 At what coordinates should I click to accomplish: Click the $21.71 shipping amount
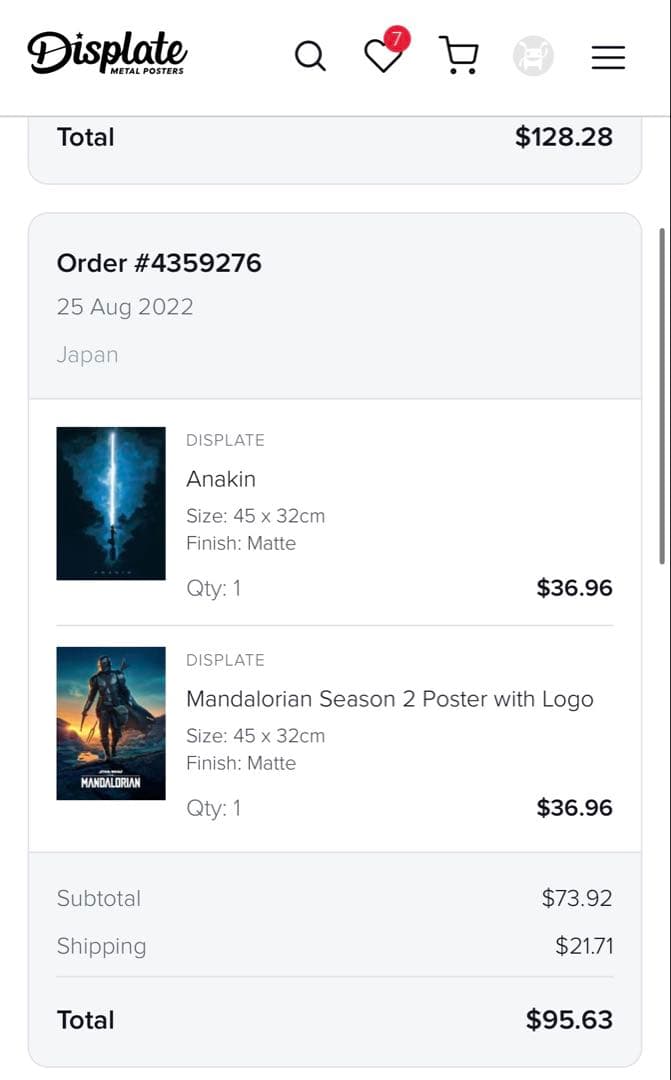(584, 946)
